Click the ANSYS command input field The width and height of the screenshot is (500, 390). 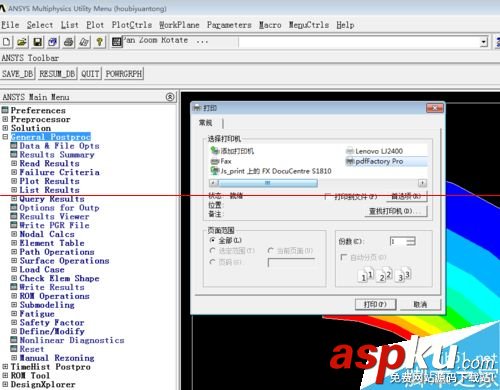[x=359, y=42]
